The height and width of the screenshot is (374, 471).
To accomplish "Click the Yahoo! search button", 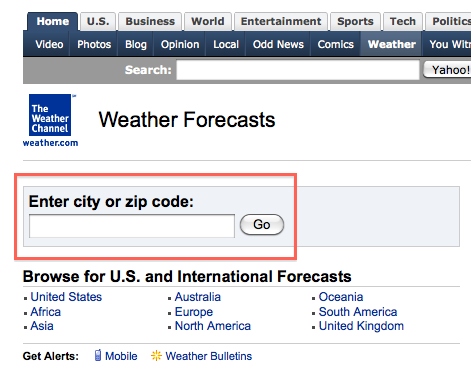I will pyautogui.click(x=447, y=70).
